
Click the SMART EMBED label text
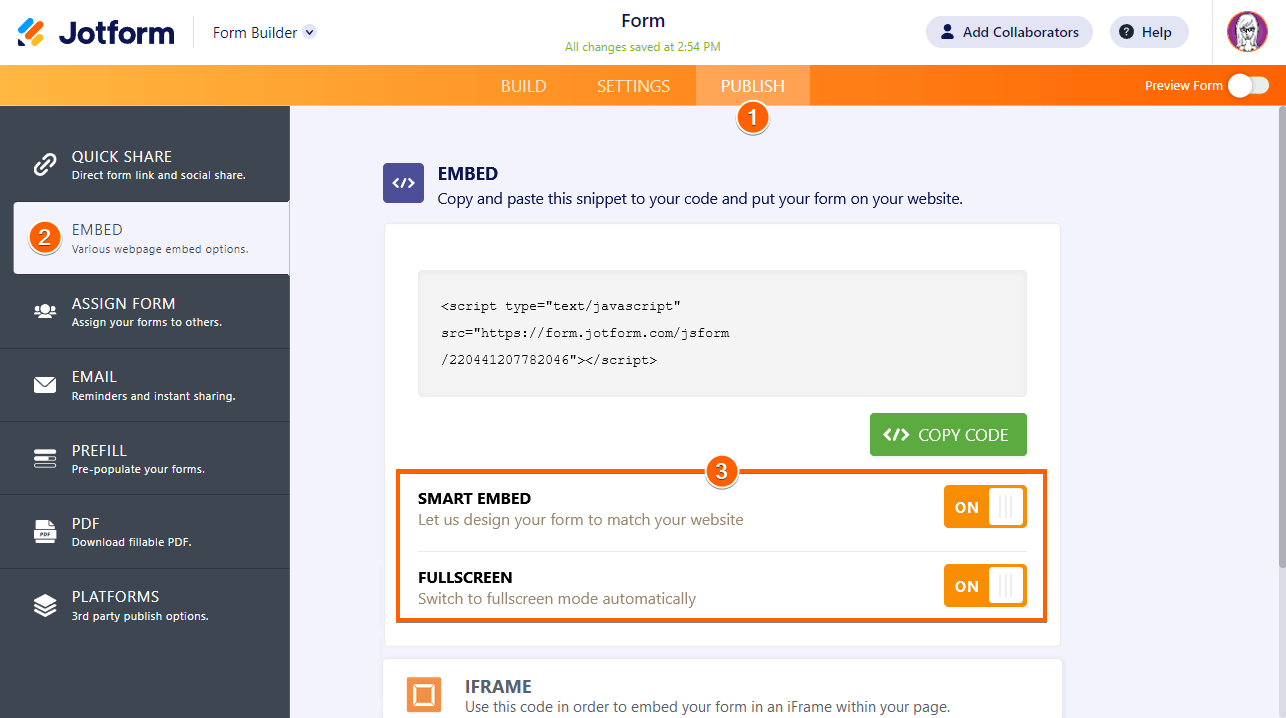(474, 498)
